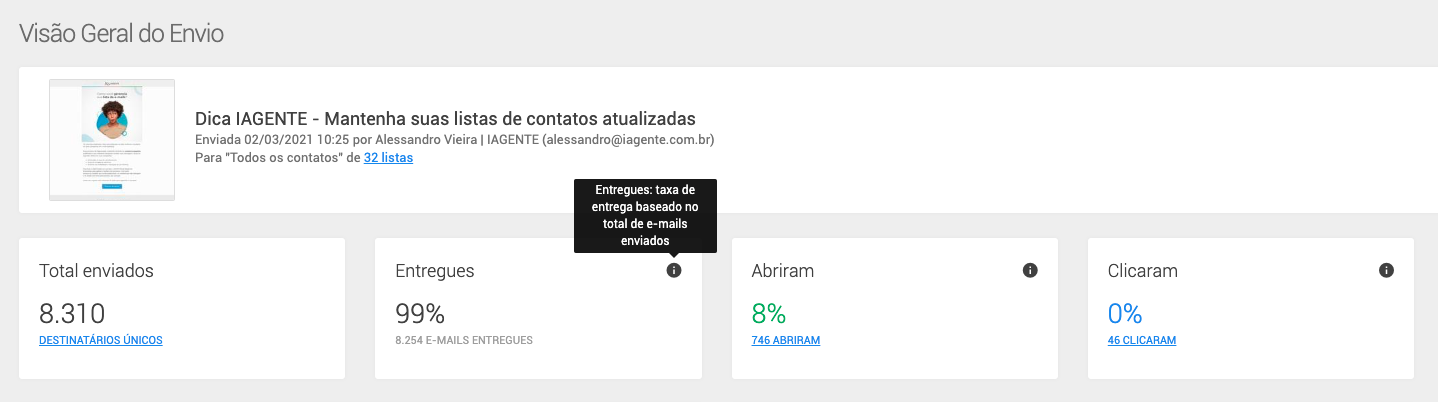Select the 99% delivered percentage

point(420,313)
